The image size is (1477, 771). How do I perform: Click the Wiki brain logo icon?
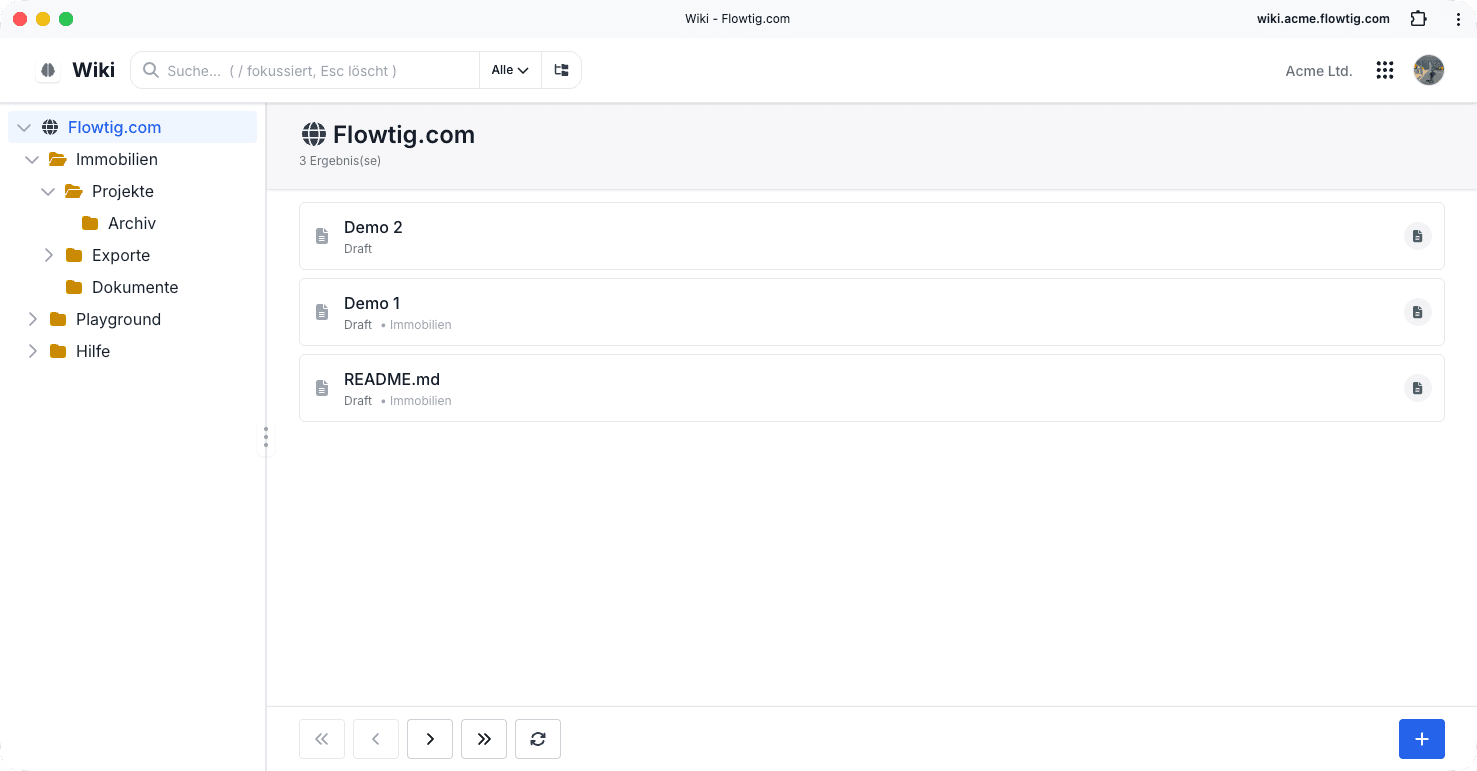pos(48,70)
